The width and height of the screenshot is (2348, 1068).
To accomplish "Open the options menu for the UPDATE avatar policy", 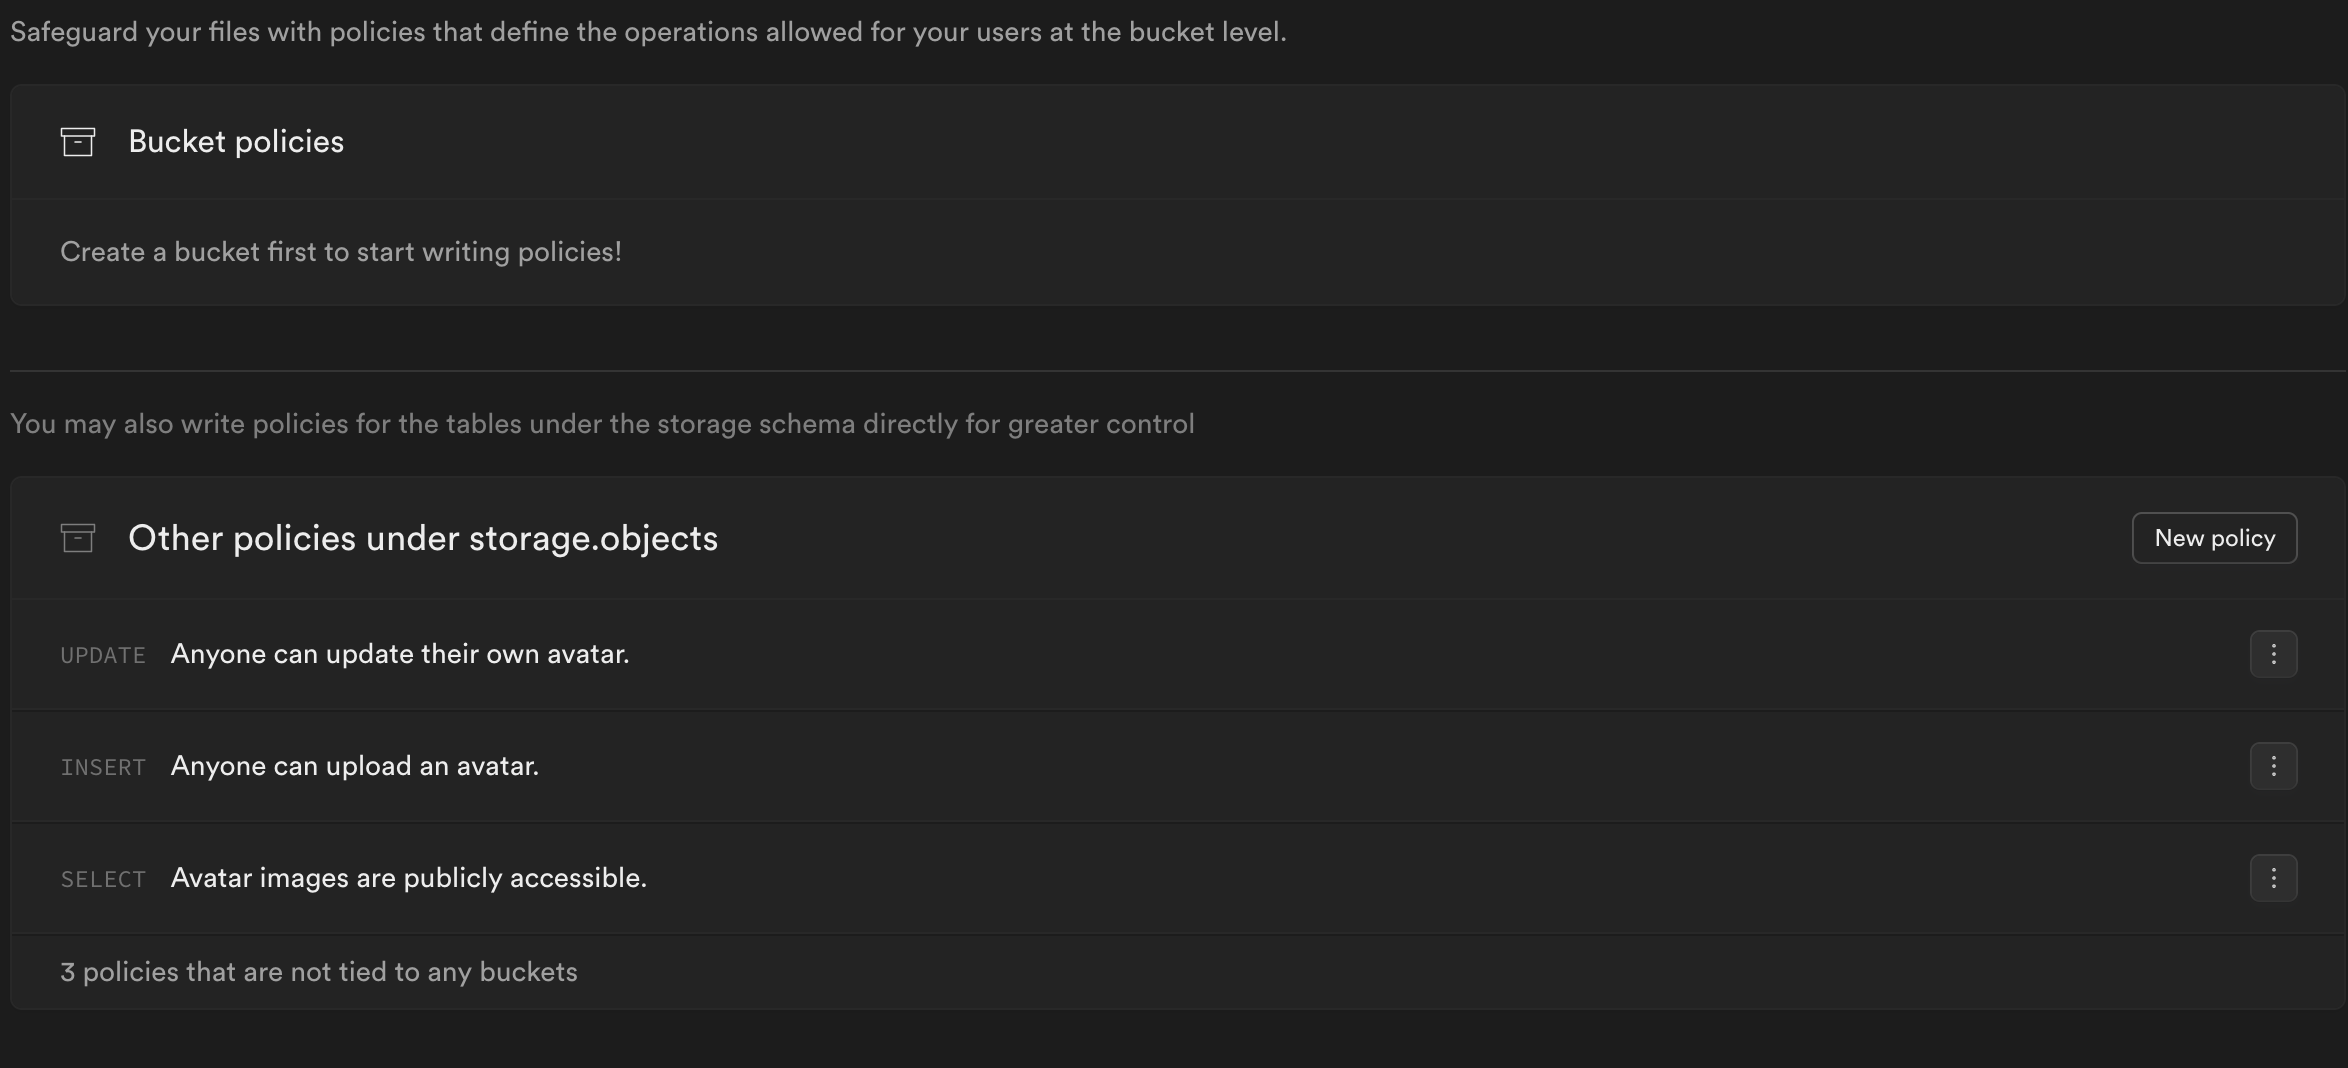I will pos(2273,654).
